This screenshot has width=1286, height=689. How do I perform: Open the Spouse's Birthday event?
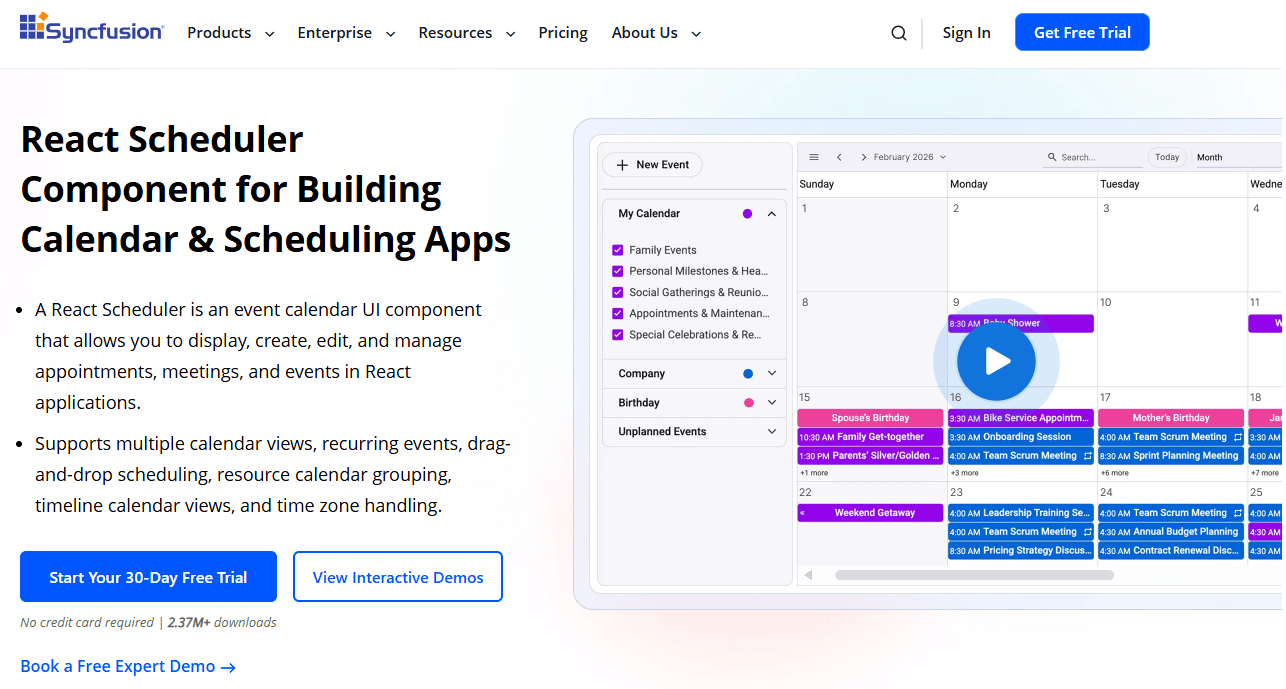pos(870,418)
